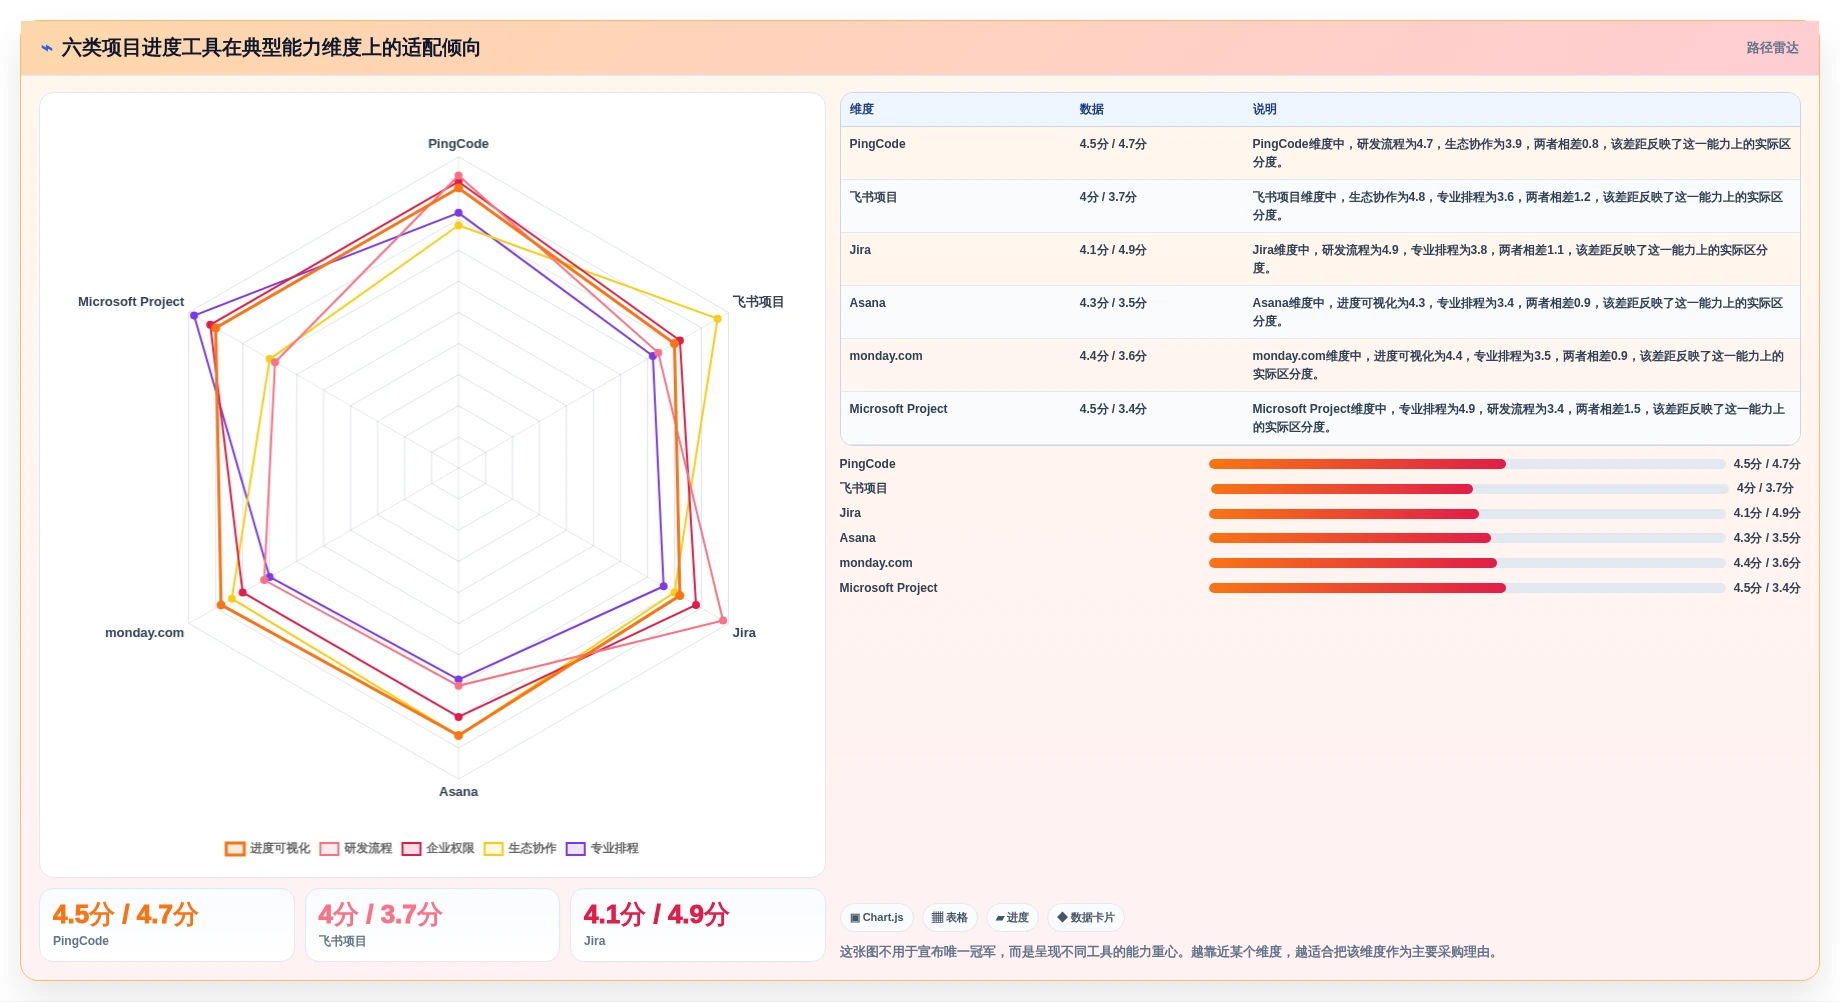Viewport: 1840px width, 1002px height.
Task: Click the Jira progress bar
Action: [1467, 514]
